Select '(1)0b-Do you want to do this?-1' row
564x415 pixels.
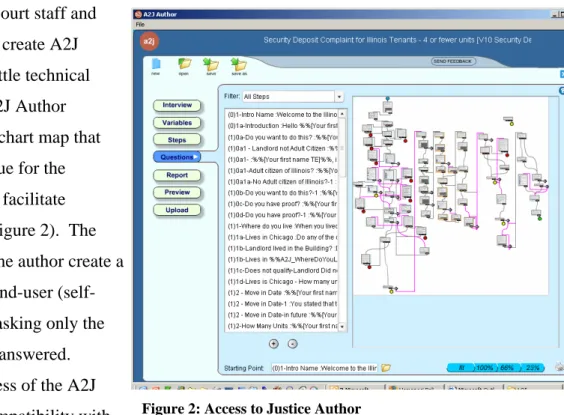coord(282,193)
